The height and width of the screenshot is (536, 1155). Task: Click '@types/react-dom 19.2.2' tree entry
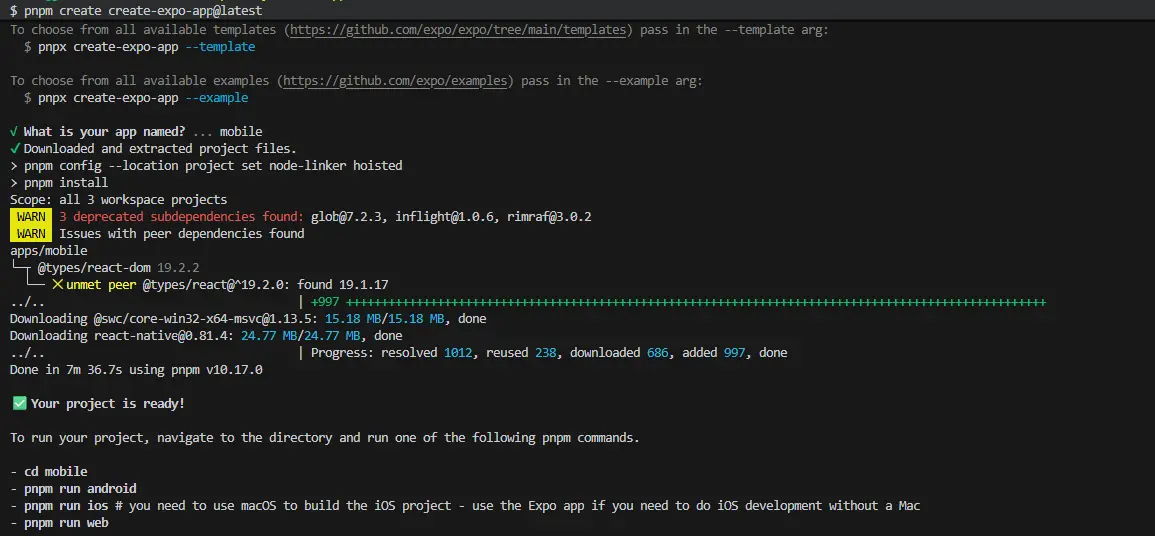click(119, 267)
